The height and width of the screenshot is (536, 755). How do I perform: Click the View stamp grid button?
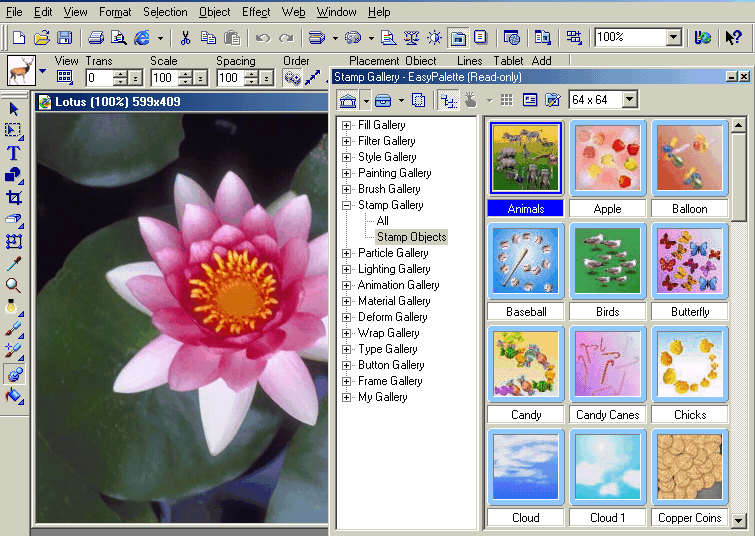(65, 77)
